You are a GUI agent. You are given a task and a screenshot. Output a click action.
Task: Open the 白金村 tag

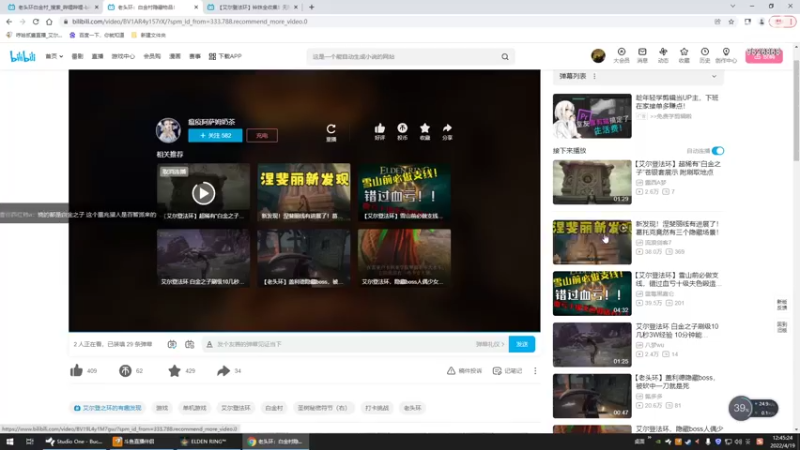(274, 408)
